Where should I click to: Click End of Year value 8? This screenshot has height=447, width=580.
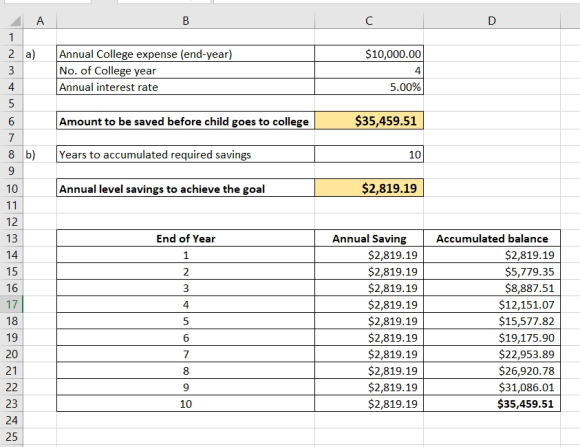[186, 370]
